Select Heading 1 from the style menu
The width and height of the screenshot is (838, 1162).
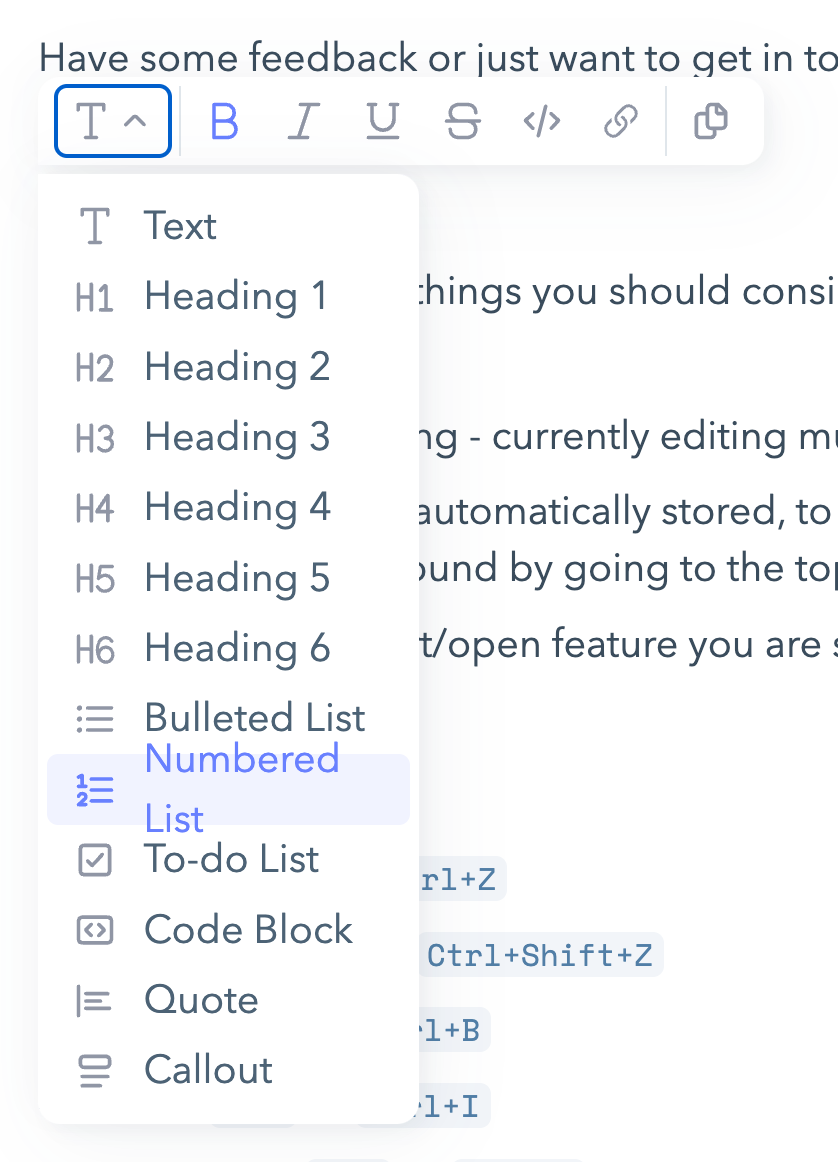click(x=236, y=296)
